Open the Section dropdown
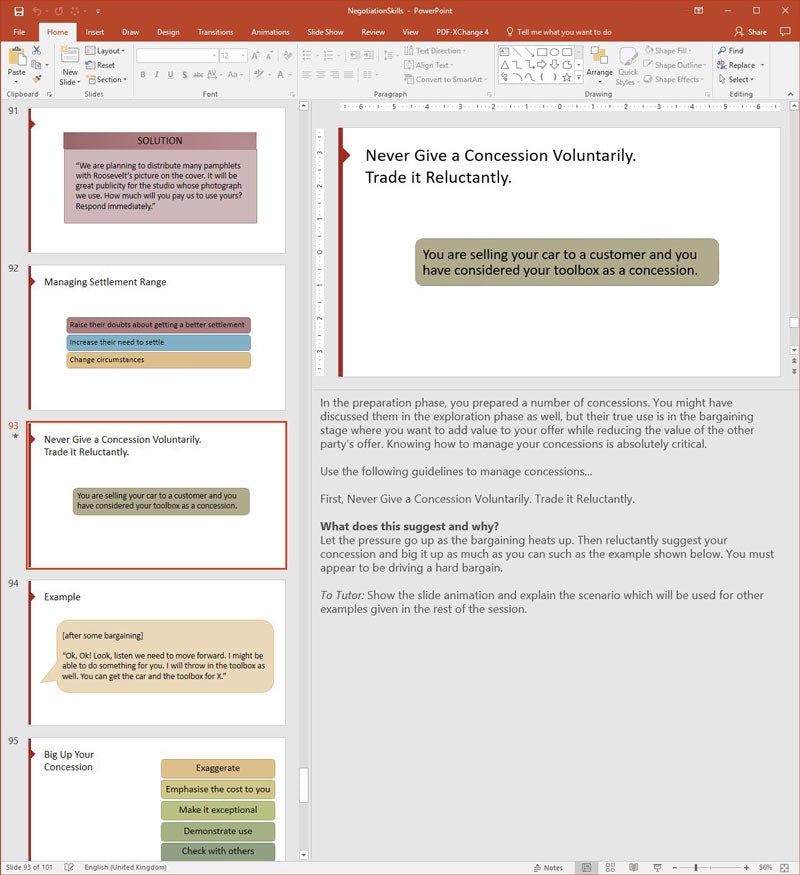Viewport: 800px width, 875px height. 107,79
